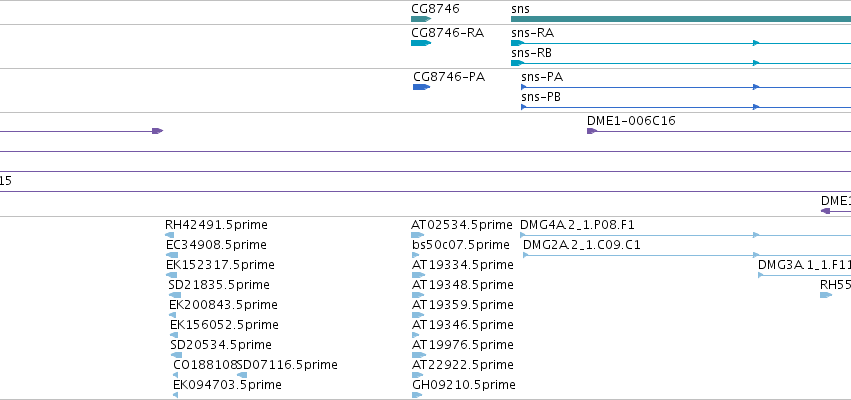This screenshot has width=851, height=400.
Task: Select the DME1-006C16 purple start marker
Action: point(592,131)
